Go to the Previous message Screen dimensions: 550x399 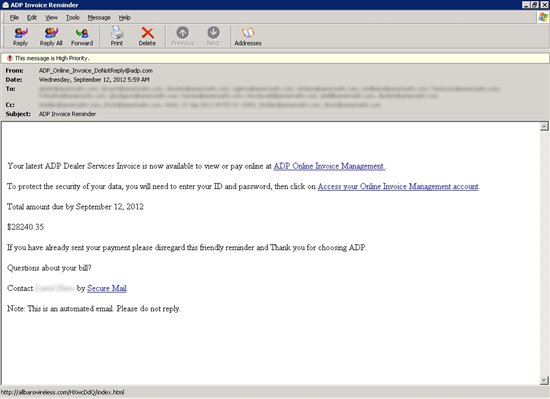pos(182,36)
